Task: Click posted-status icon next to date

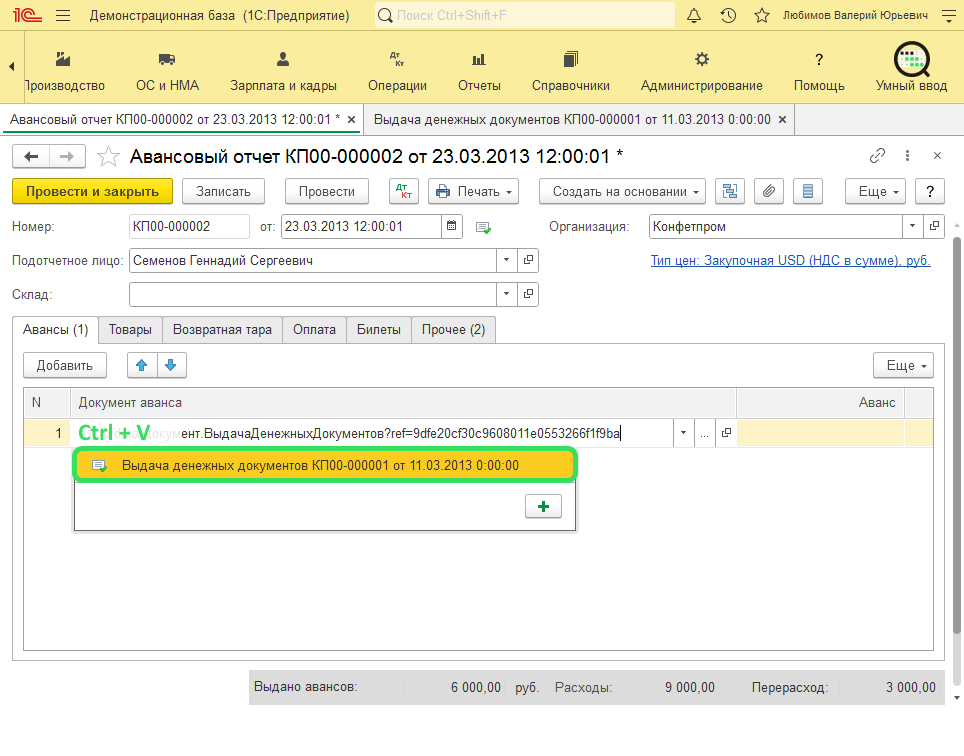Action: 483,227
